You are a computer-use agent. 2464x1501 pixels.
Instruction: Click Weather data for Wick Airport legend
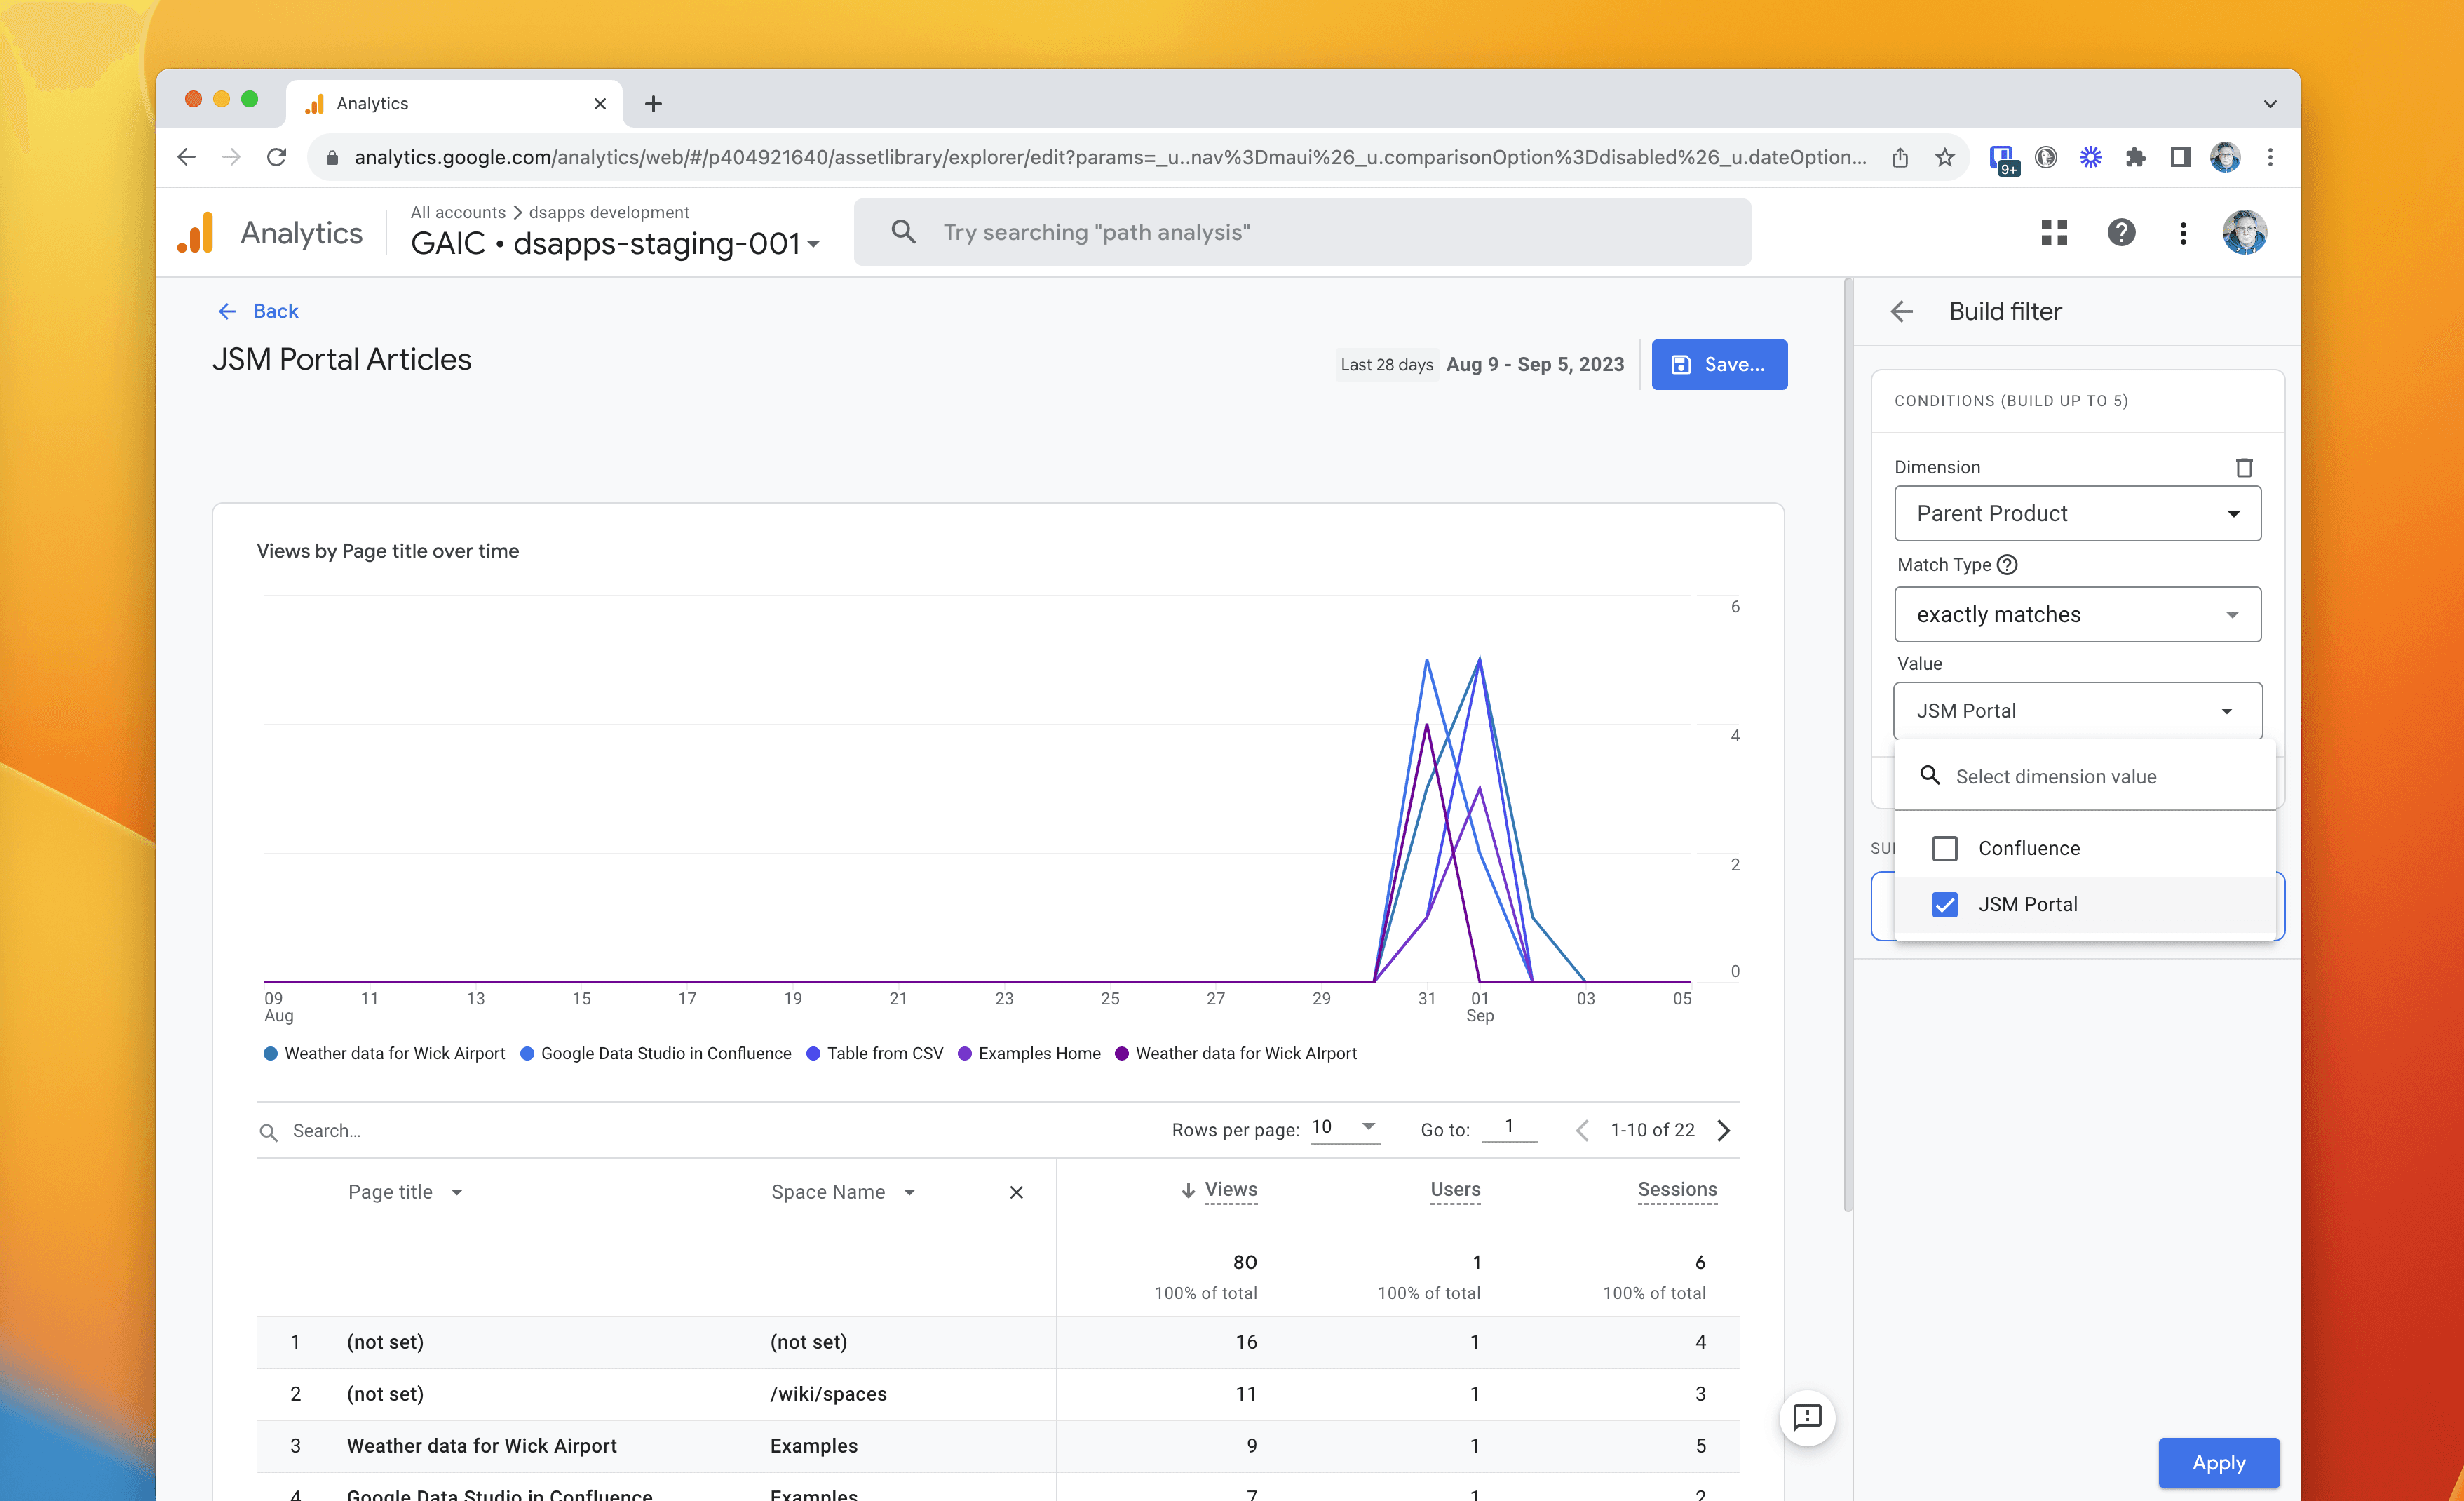point(385,1053)
